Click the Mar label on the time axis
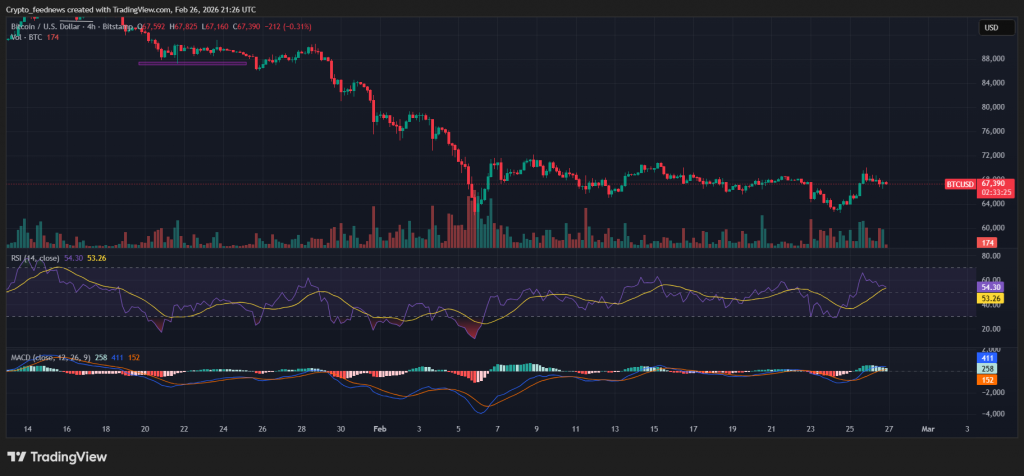The height and width of the screenshot is (476, 1024). (928, 427)
